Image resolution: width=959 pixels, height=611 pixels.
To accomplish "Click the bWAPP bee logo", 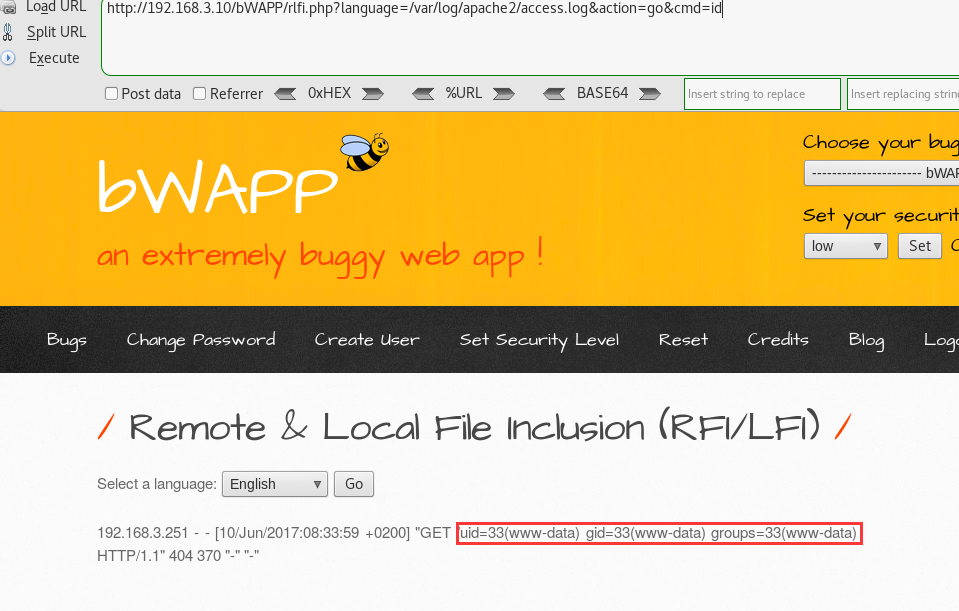I will [365, 152].
